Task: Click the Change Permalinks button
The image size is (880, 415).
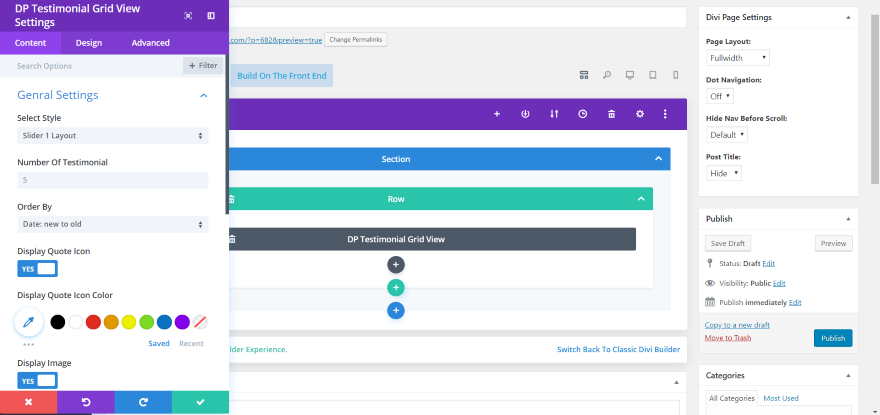Action: [x=356, y=40]
